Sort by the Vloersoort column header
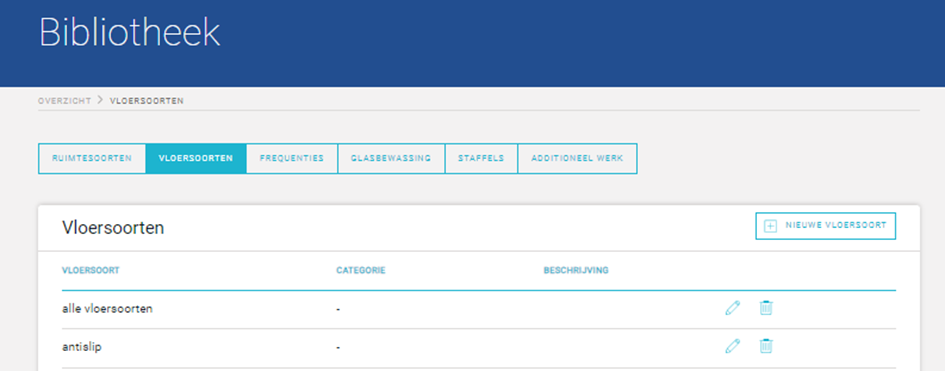This screenshot has width=945, height=371. coord(90,270)
